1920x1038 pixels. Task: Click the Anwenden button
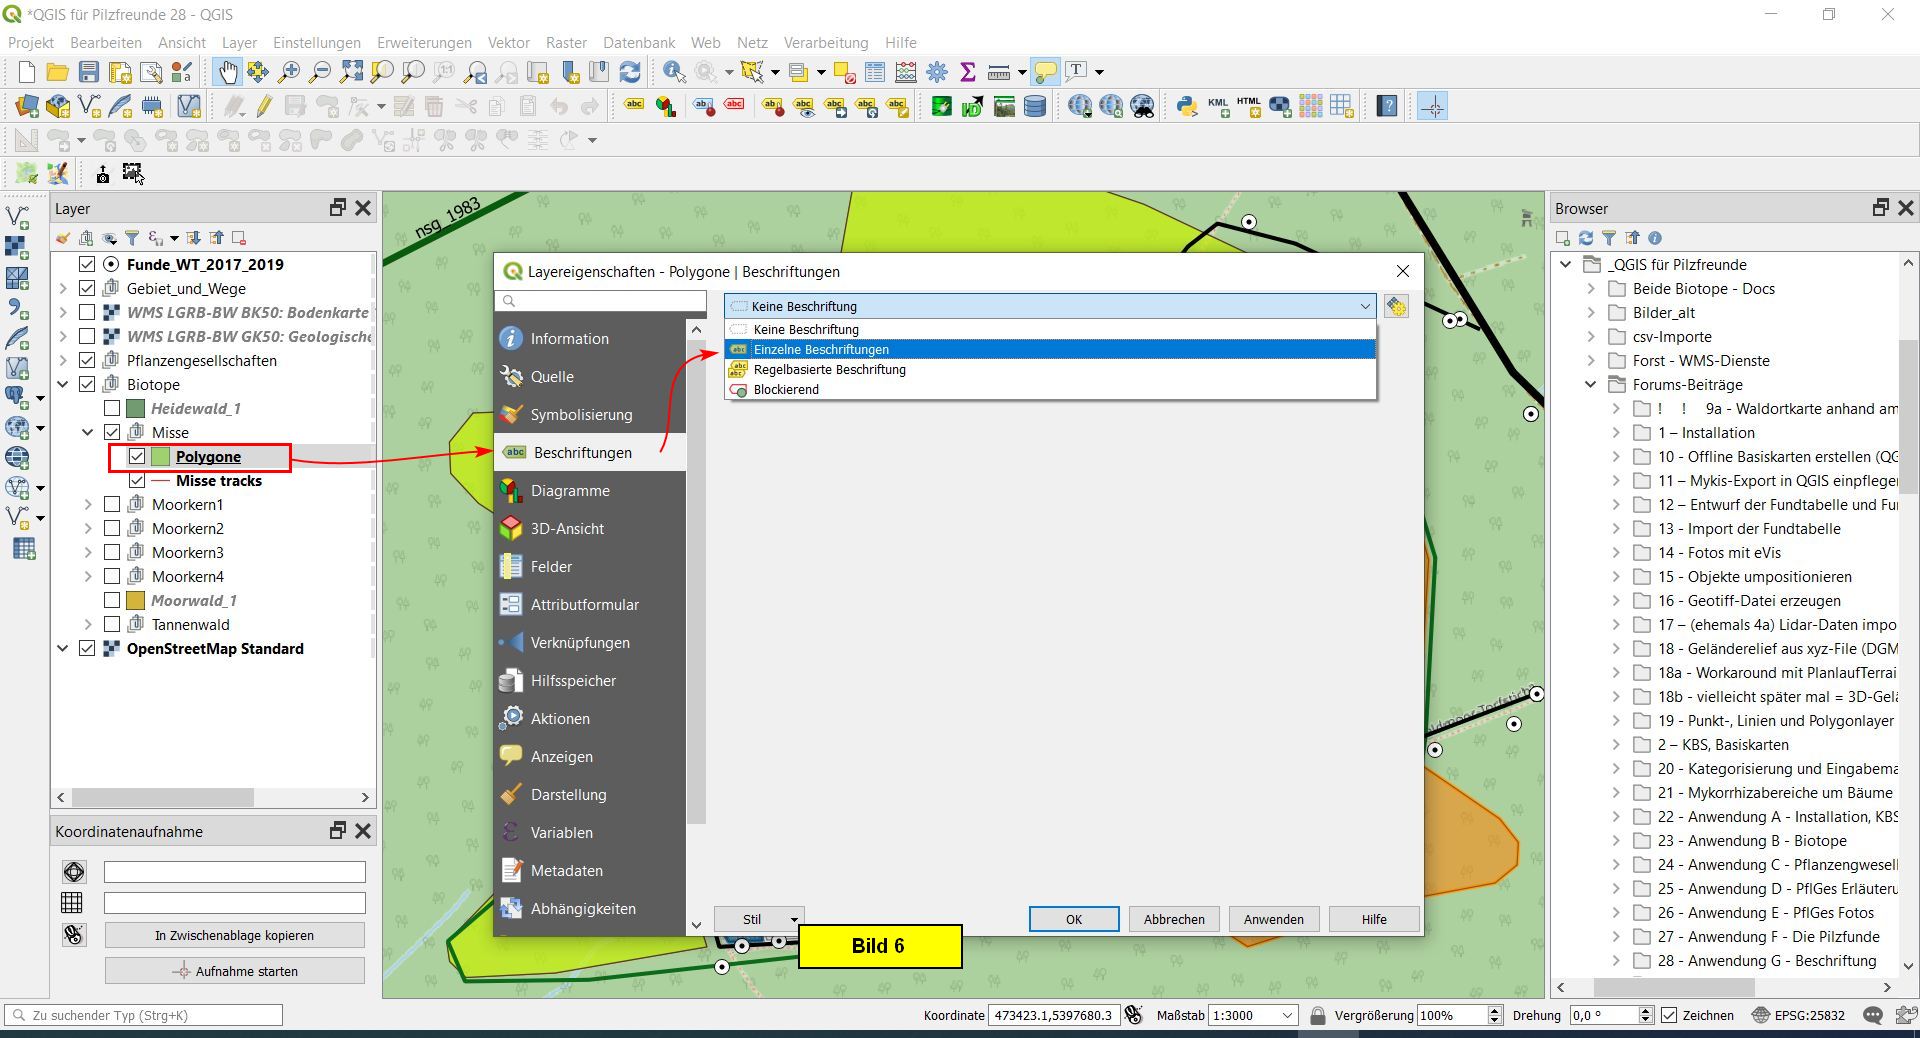1273,919
